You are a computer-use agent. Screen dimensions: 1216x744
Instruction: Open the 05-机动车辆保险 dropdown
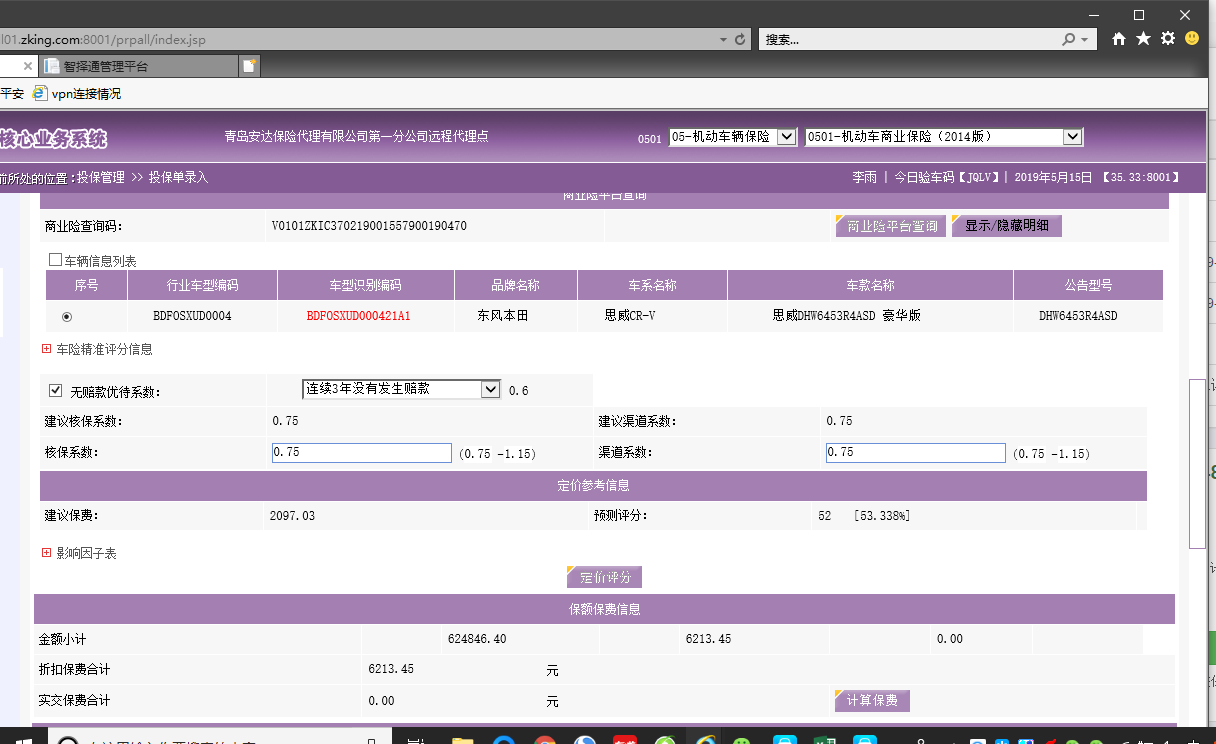pyautogui.click(x=786, y=137)
